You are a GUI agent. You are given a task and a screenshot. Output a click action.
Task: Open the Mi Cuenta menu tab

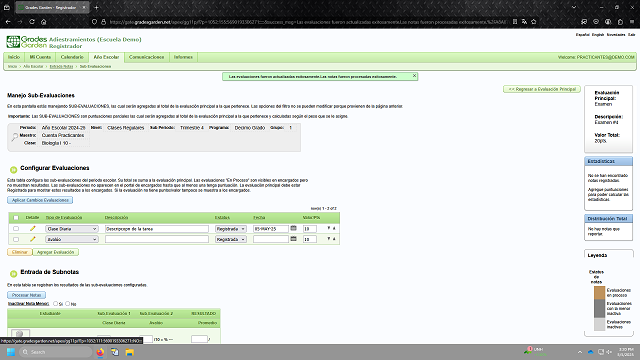pyautogui.click(x=40, y=57)
